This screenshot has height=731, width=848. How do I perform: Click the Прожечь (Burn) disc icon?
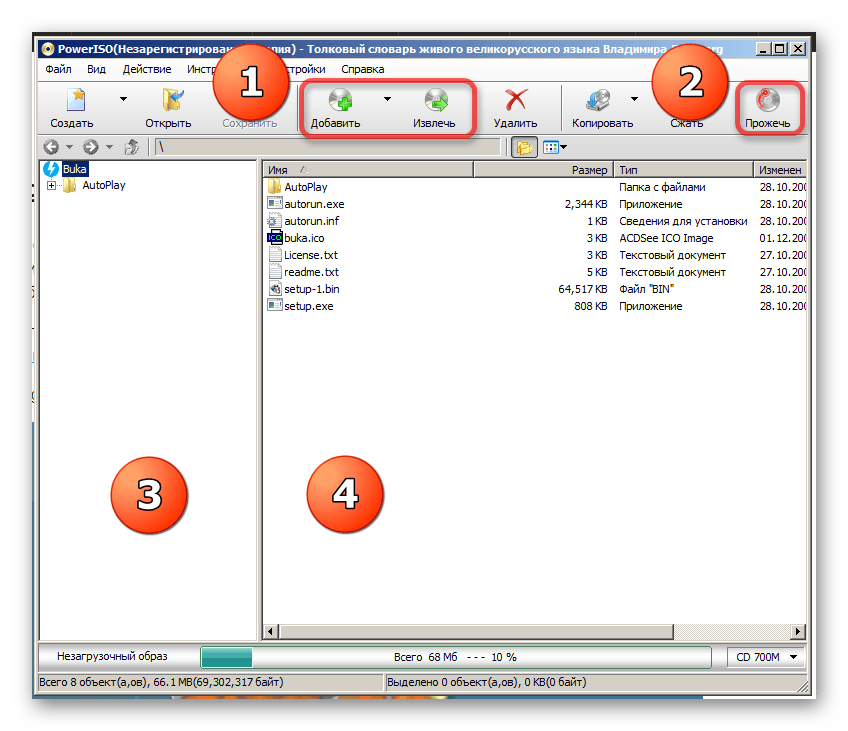coord(768,101)
